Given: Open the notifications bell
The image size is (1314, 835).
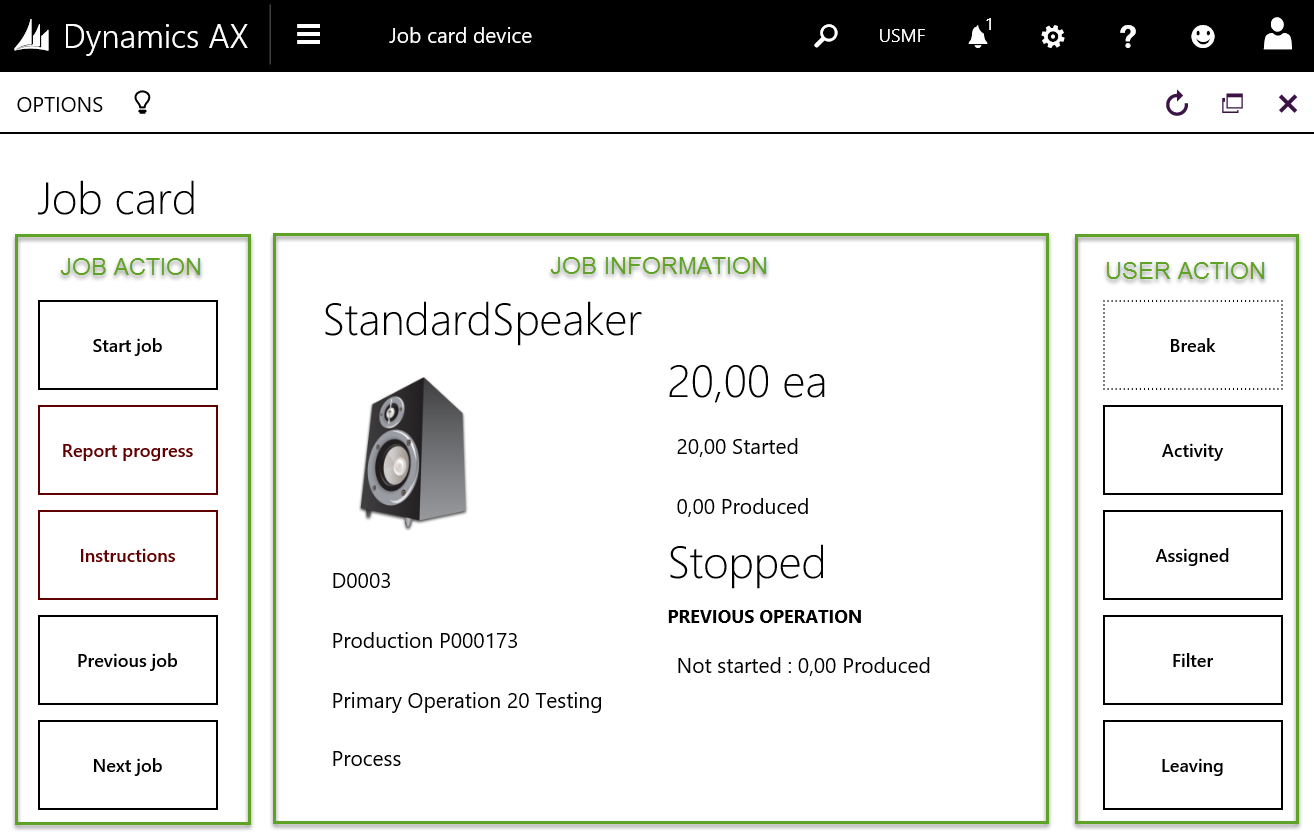Looking at the screenshot, I should pos(978,37).
